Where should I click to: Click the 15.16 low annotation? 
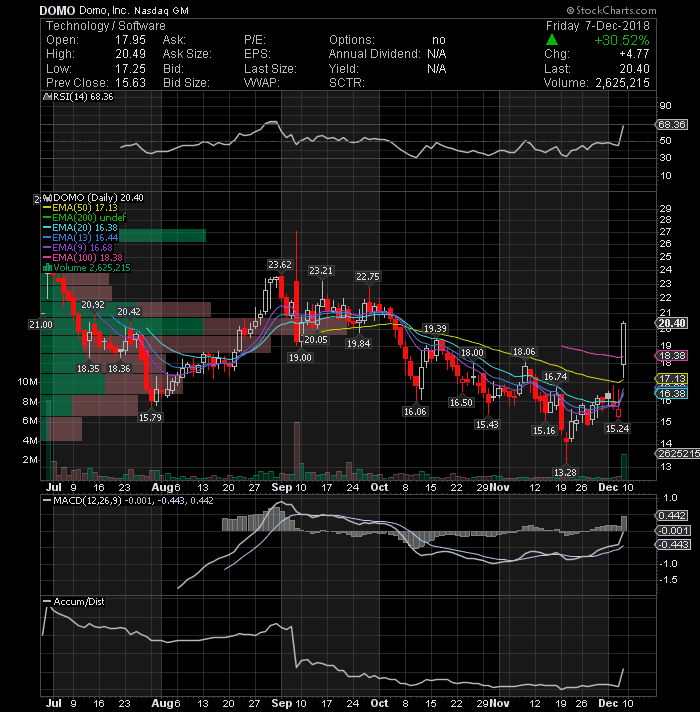[544, 430]
